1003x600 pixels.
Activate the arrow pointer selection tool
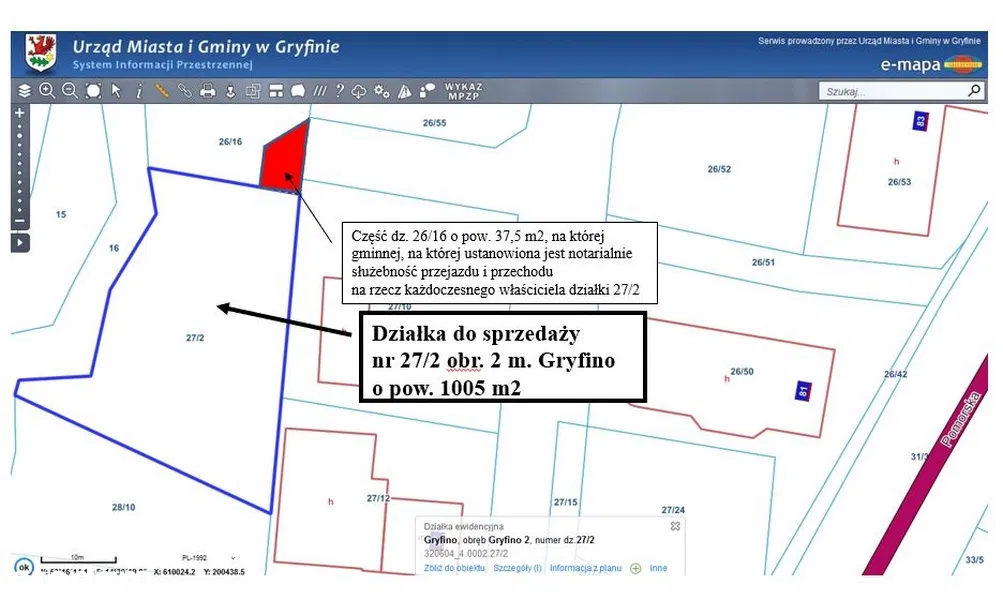tap(116, 91)
